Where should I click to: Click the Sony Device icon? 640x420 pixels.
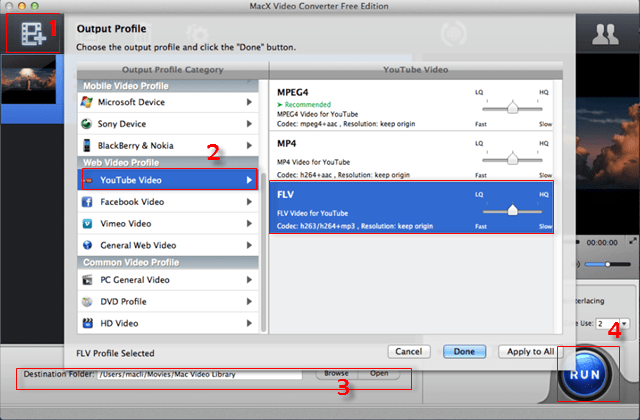click(x=86, y=124)
